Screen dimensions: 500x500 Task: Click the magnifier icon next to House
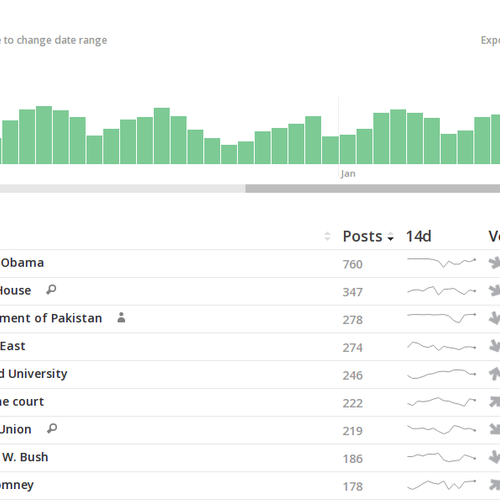tap(51, 290)
